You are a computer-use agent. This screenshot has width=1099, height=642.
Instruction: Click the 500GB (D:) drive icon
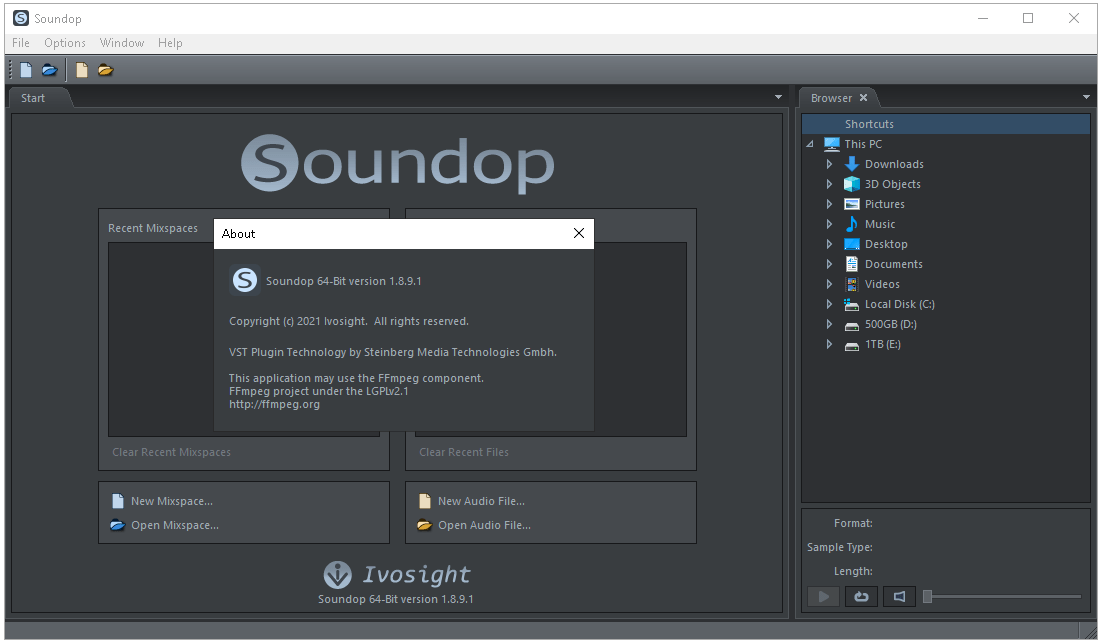click(x=852, y=326)
